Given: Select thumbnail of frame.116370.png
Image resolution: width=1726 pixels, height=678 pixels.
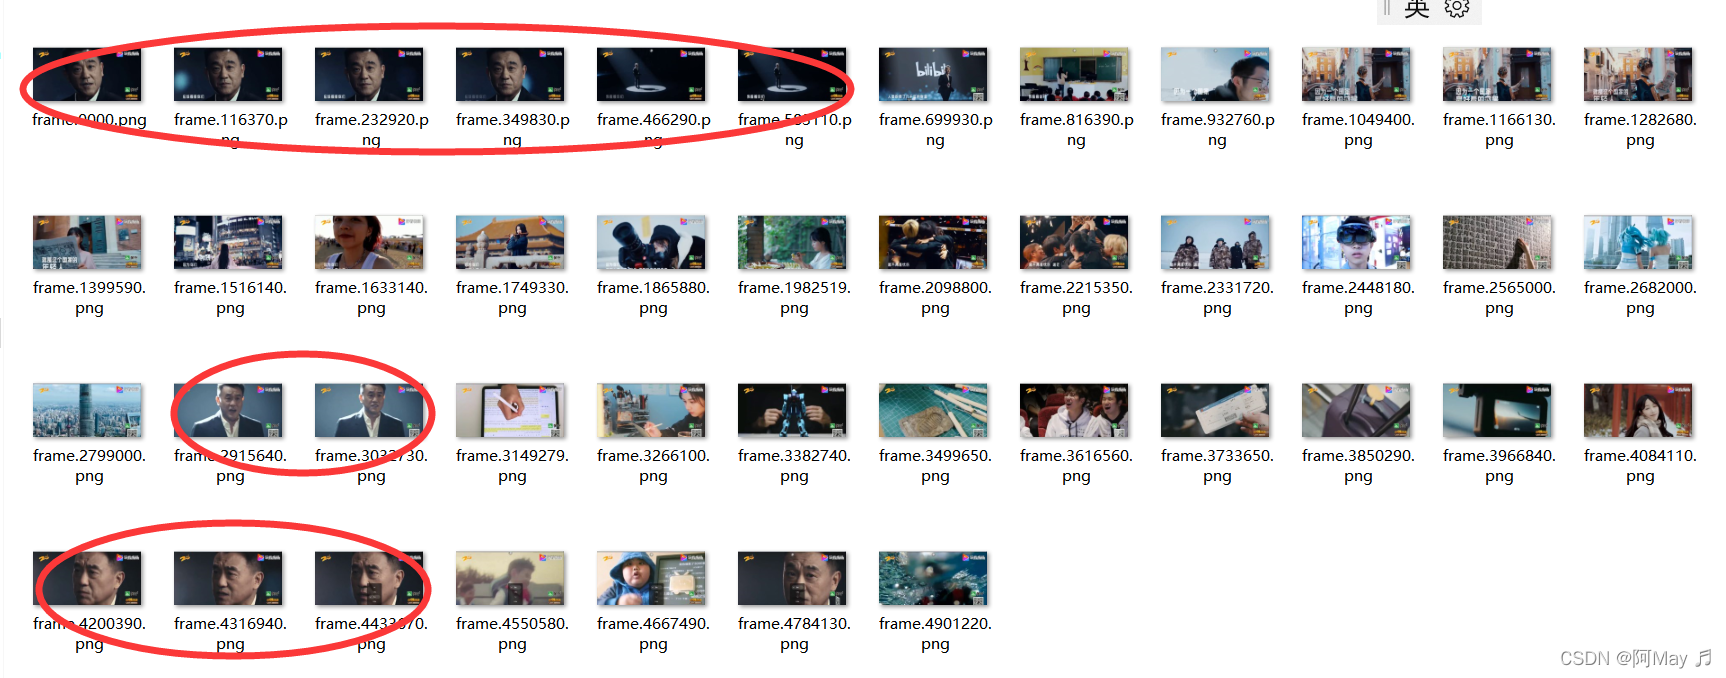Looking at the screenshot, I should click(228, 75).
